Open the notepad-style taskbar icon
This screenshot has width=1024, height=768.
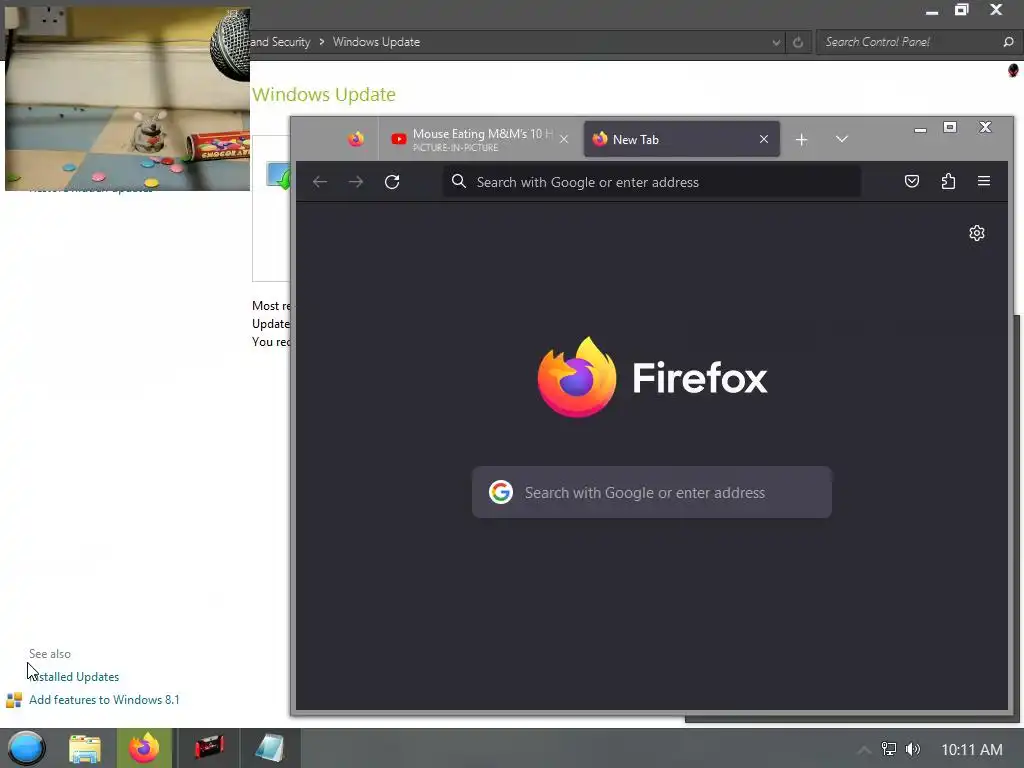click(269, 748)
